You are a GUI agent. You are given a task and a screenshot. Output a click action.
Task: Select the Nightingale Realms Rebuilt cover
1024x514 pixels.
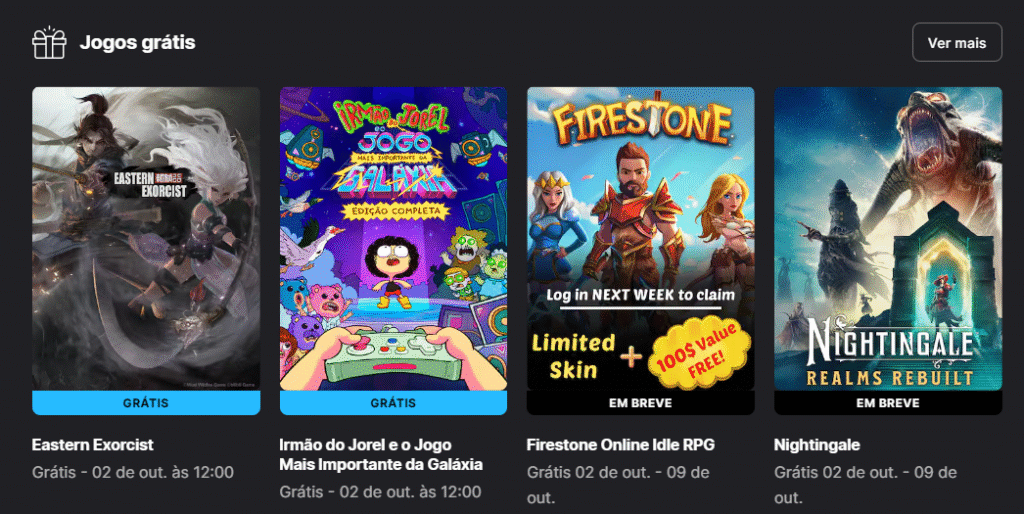[888, 239]
